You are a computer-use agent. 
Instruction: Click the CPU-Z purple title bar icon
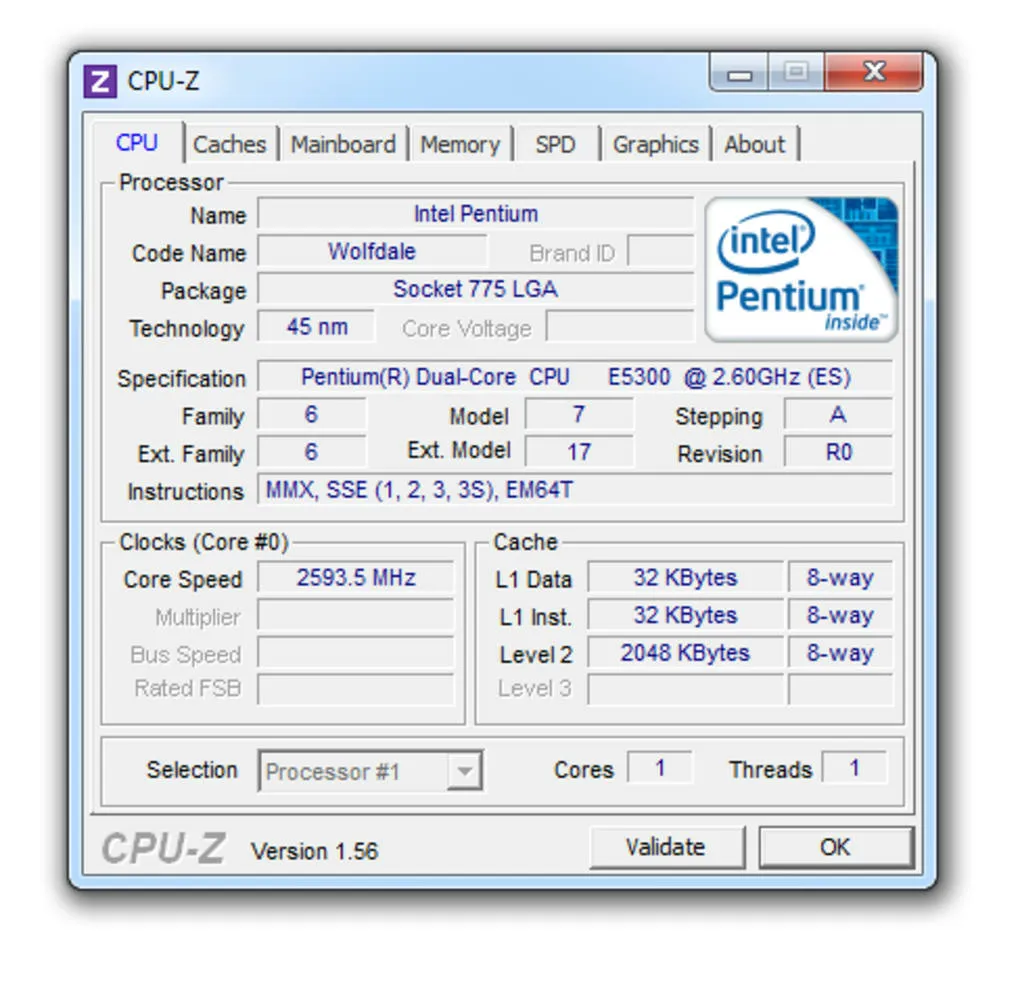point(100,81)
